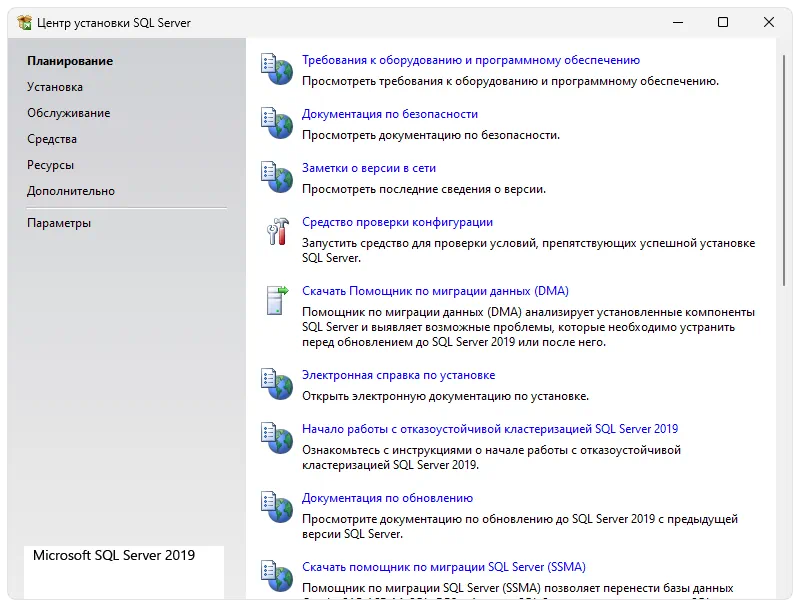The height and width of the screenshot is (609, 799).
Task: Click the hardware and software requirements description text
Action: [510, 81]
